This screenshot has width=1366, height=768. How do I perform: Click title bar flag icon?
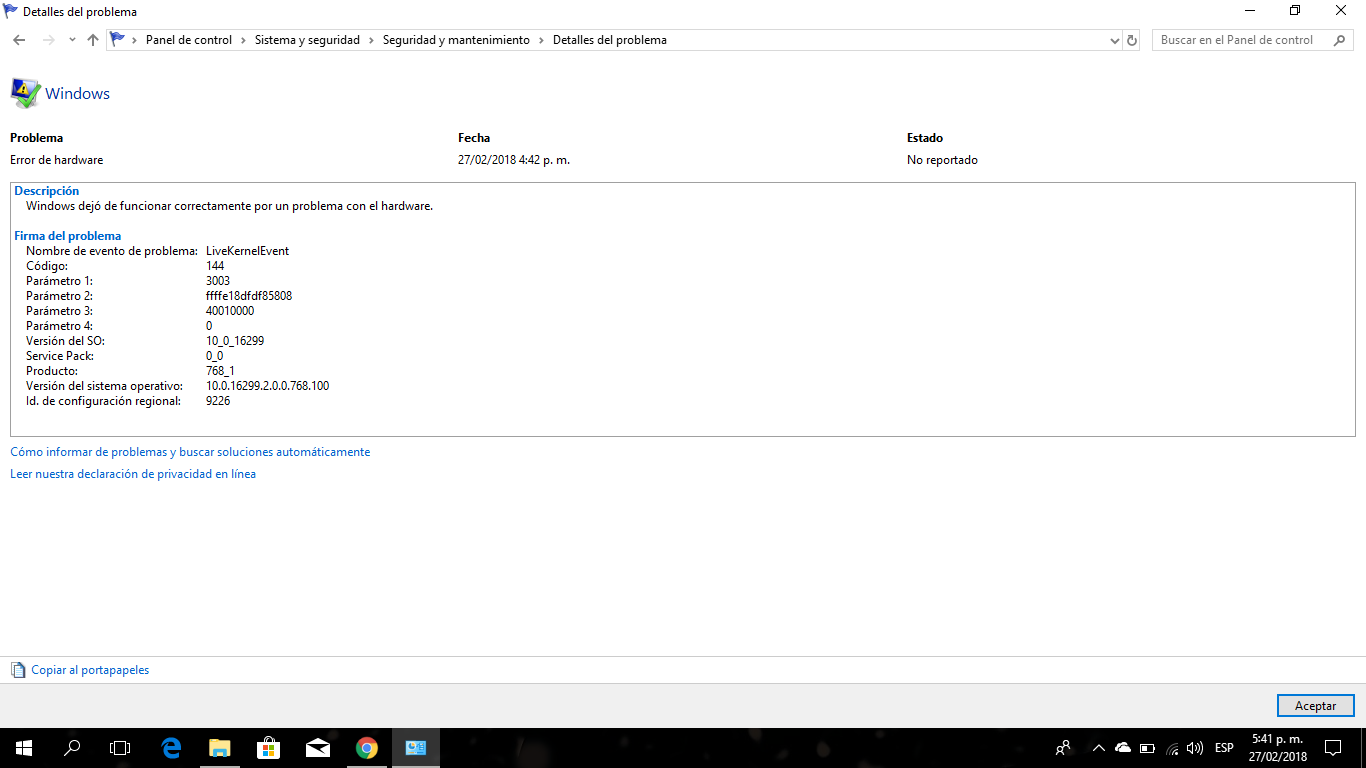point(11,11)
